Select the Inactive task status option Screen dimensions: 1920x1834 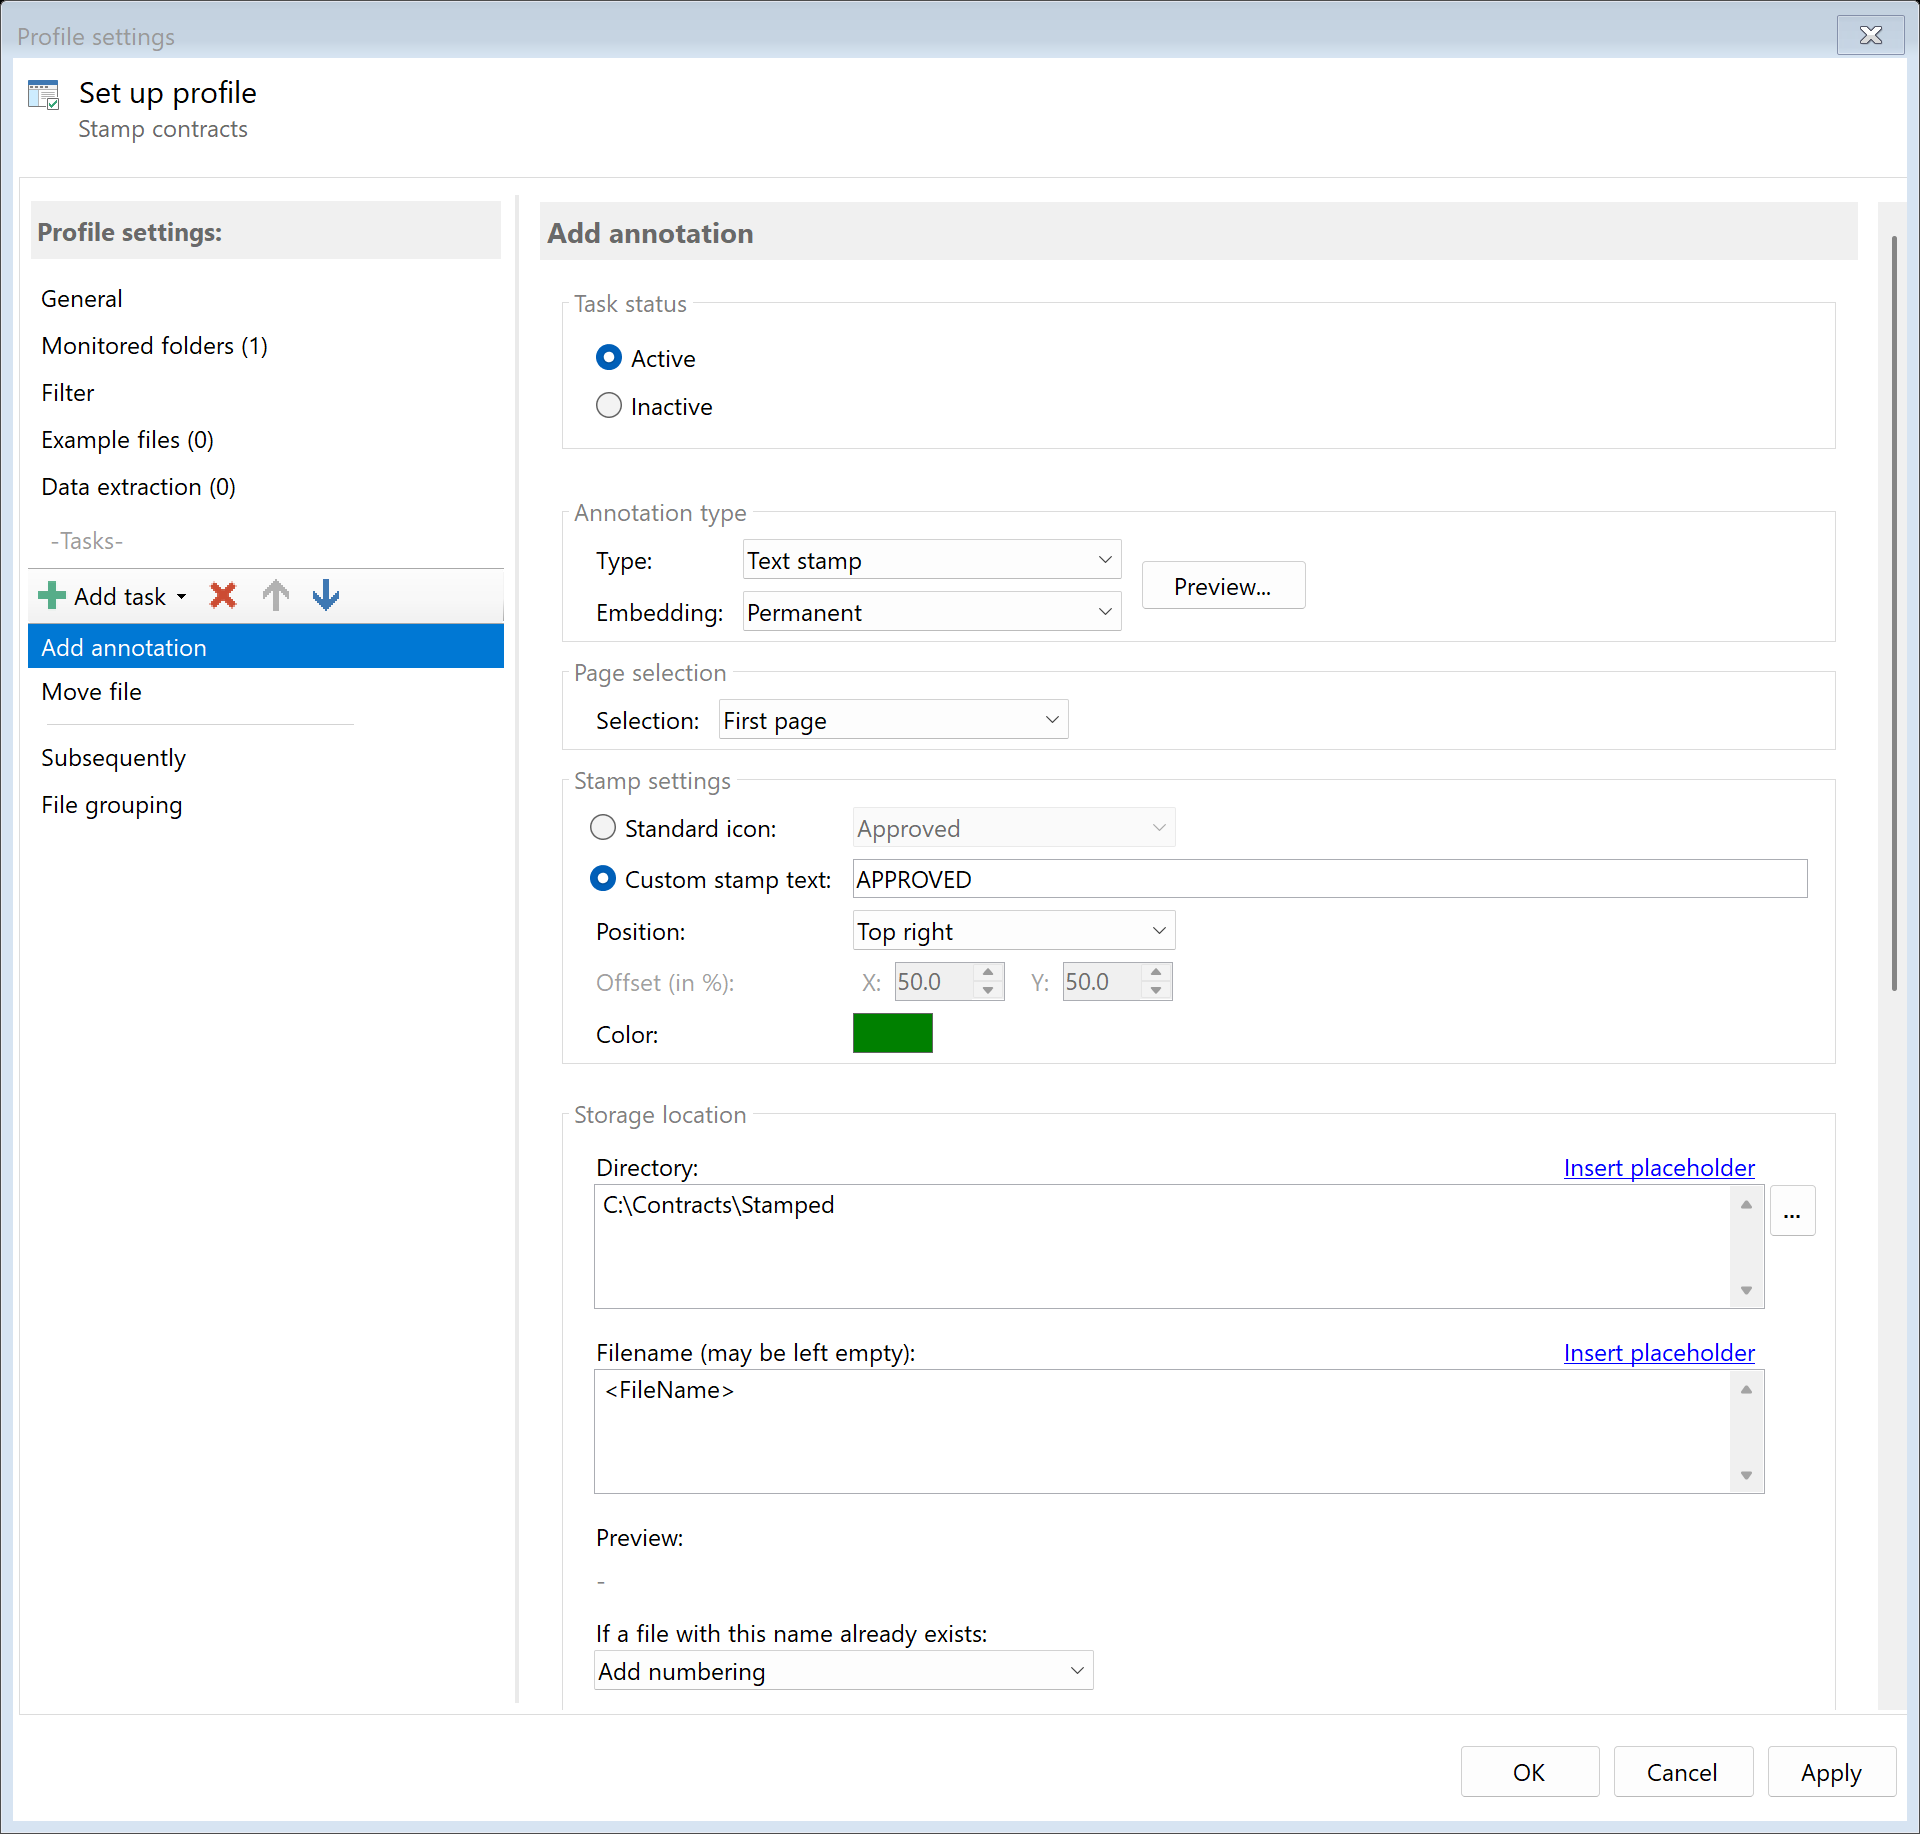coord(609,406)
